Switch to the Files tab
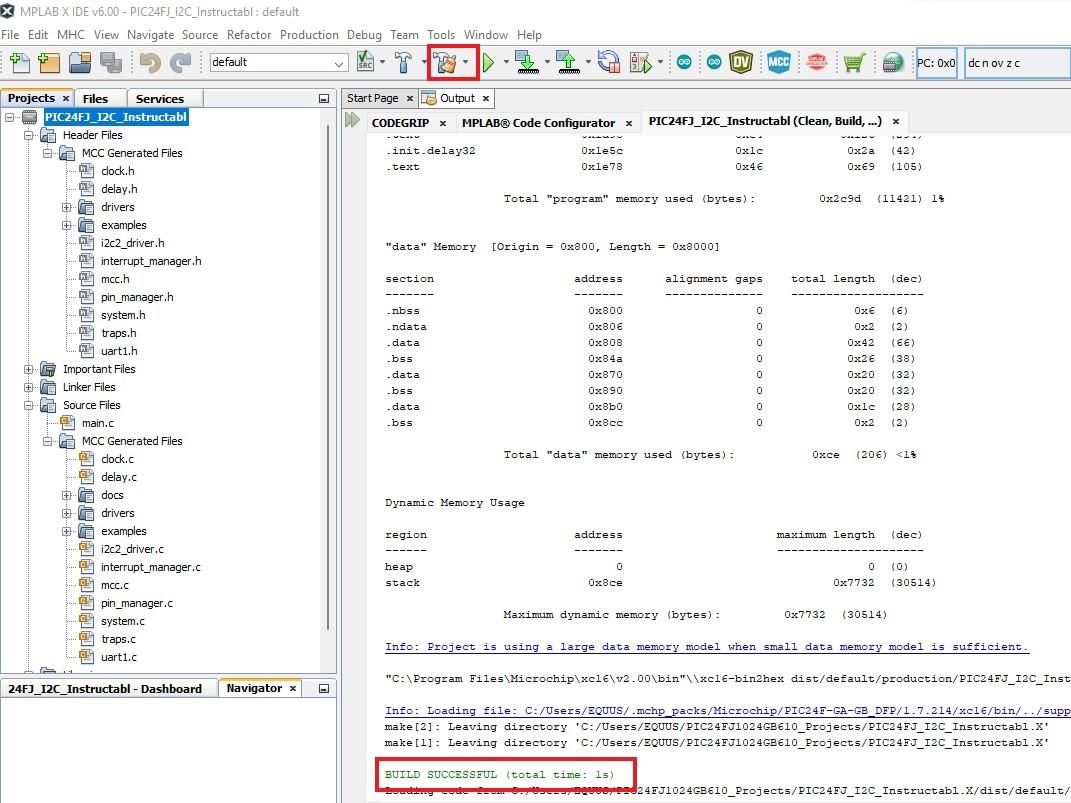Image resolution: width=1071 pixels, height=803 pixels. 96,99
